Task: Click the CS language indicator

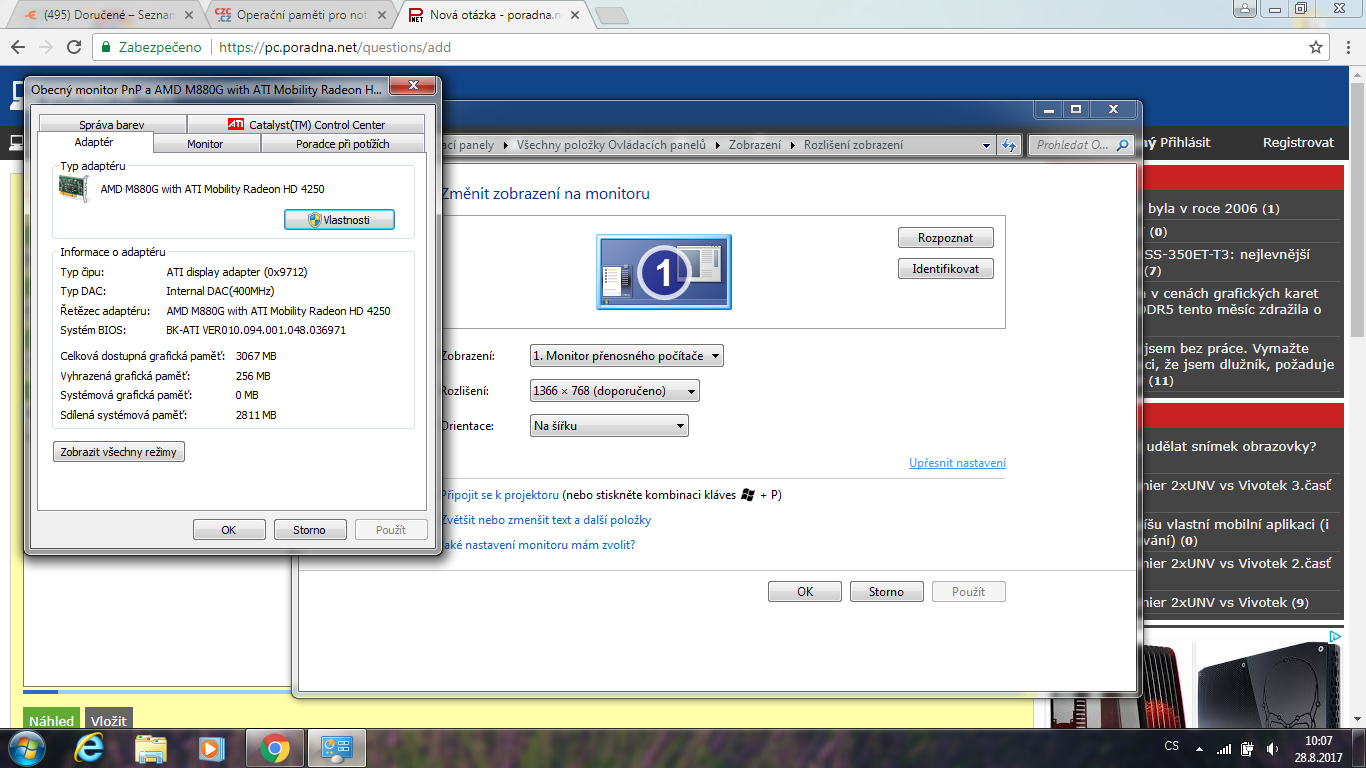Action: click(x=1172, y=747)
